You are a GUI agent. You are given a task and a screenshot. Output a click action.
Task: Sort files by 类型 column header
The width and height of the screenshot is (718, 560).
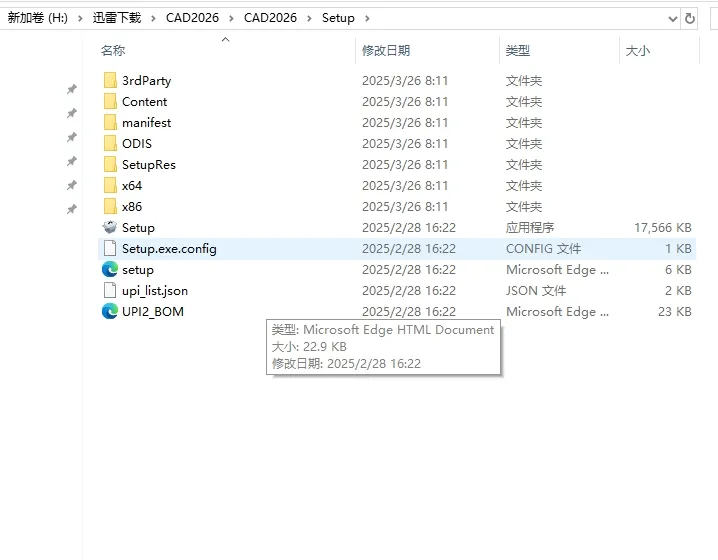[518, 50]
